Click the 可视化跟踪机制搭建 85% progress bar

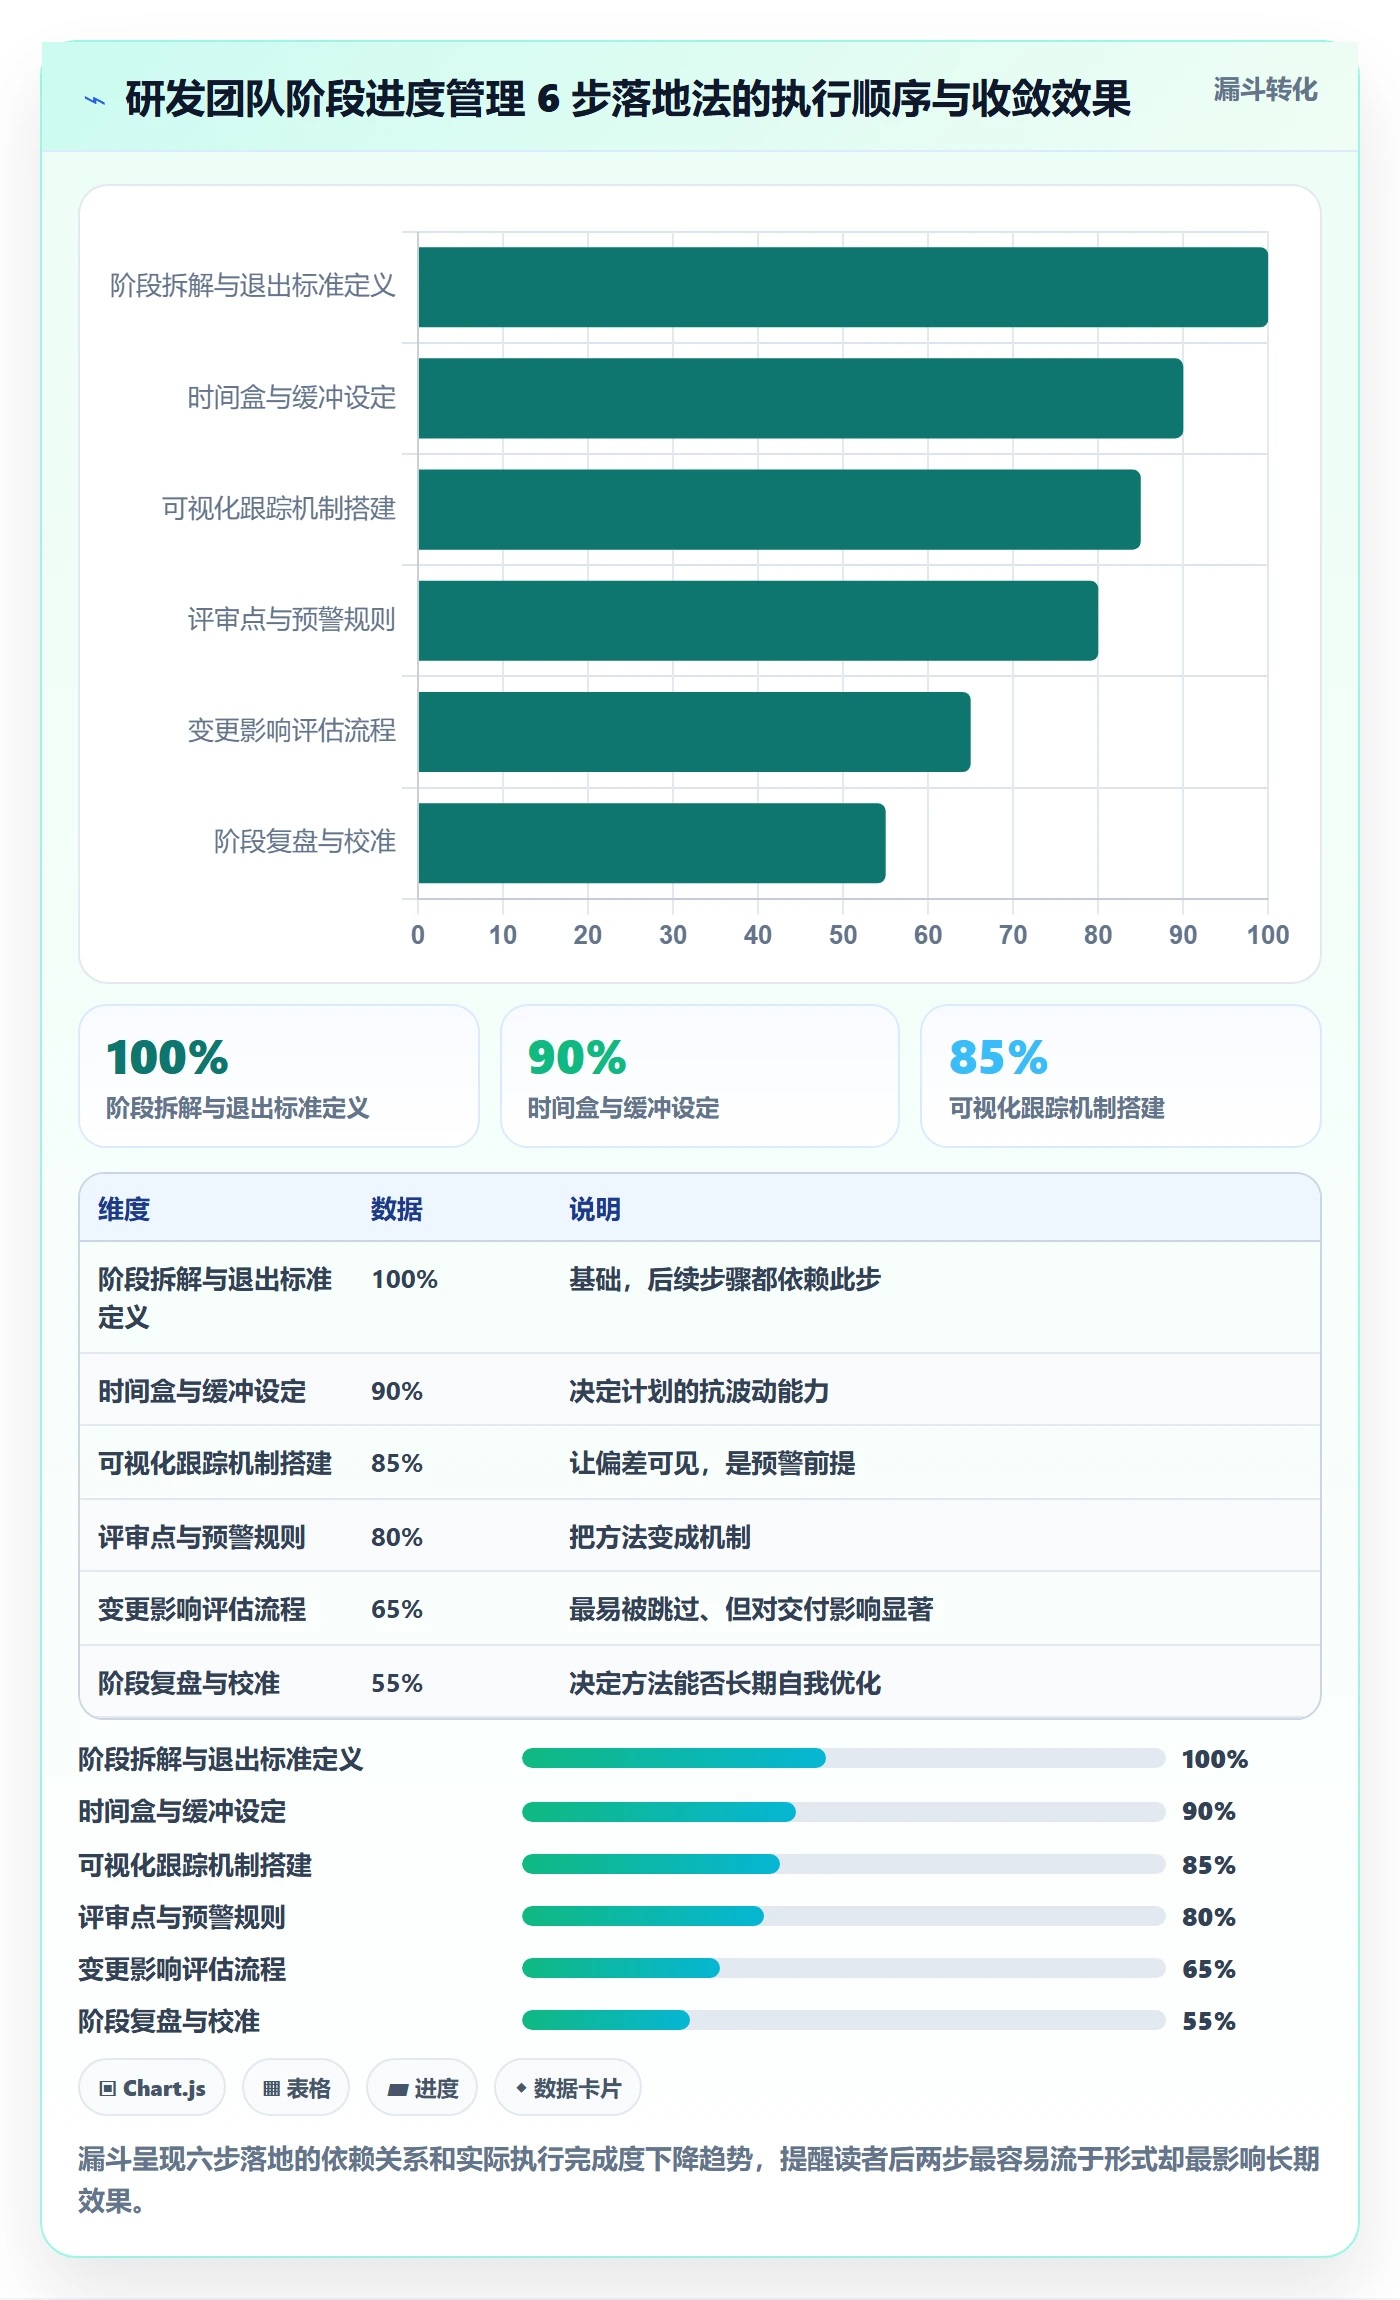click(844, 1864)
